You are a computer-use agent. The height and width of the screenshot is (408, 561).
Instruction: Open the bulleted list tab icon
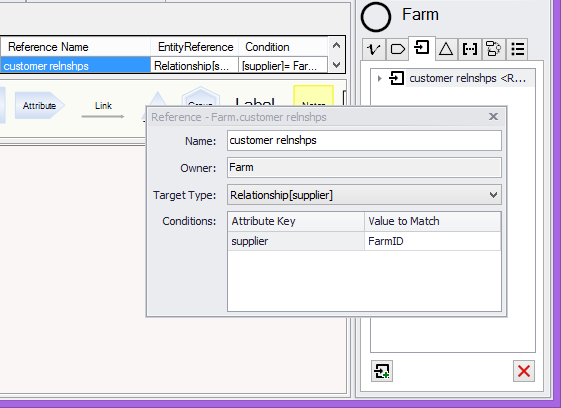pos(518,49)
